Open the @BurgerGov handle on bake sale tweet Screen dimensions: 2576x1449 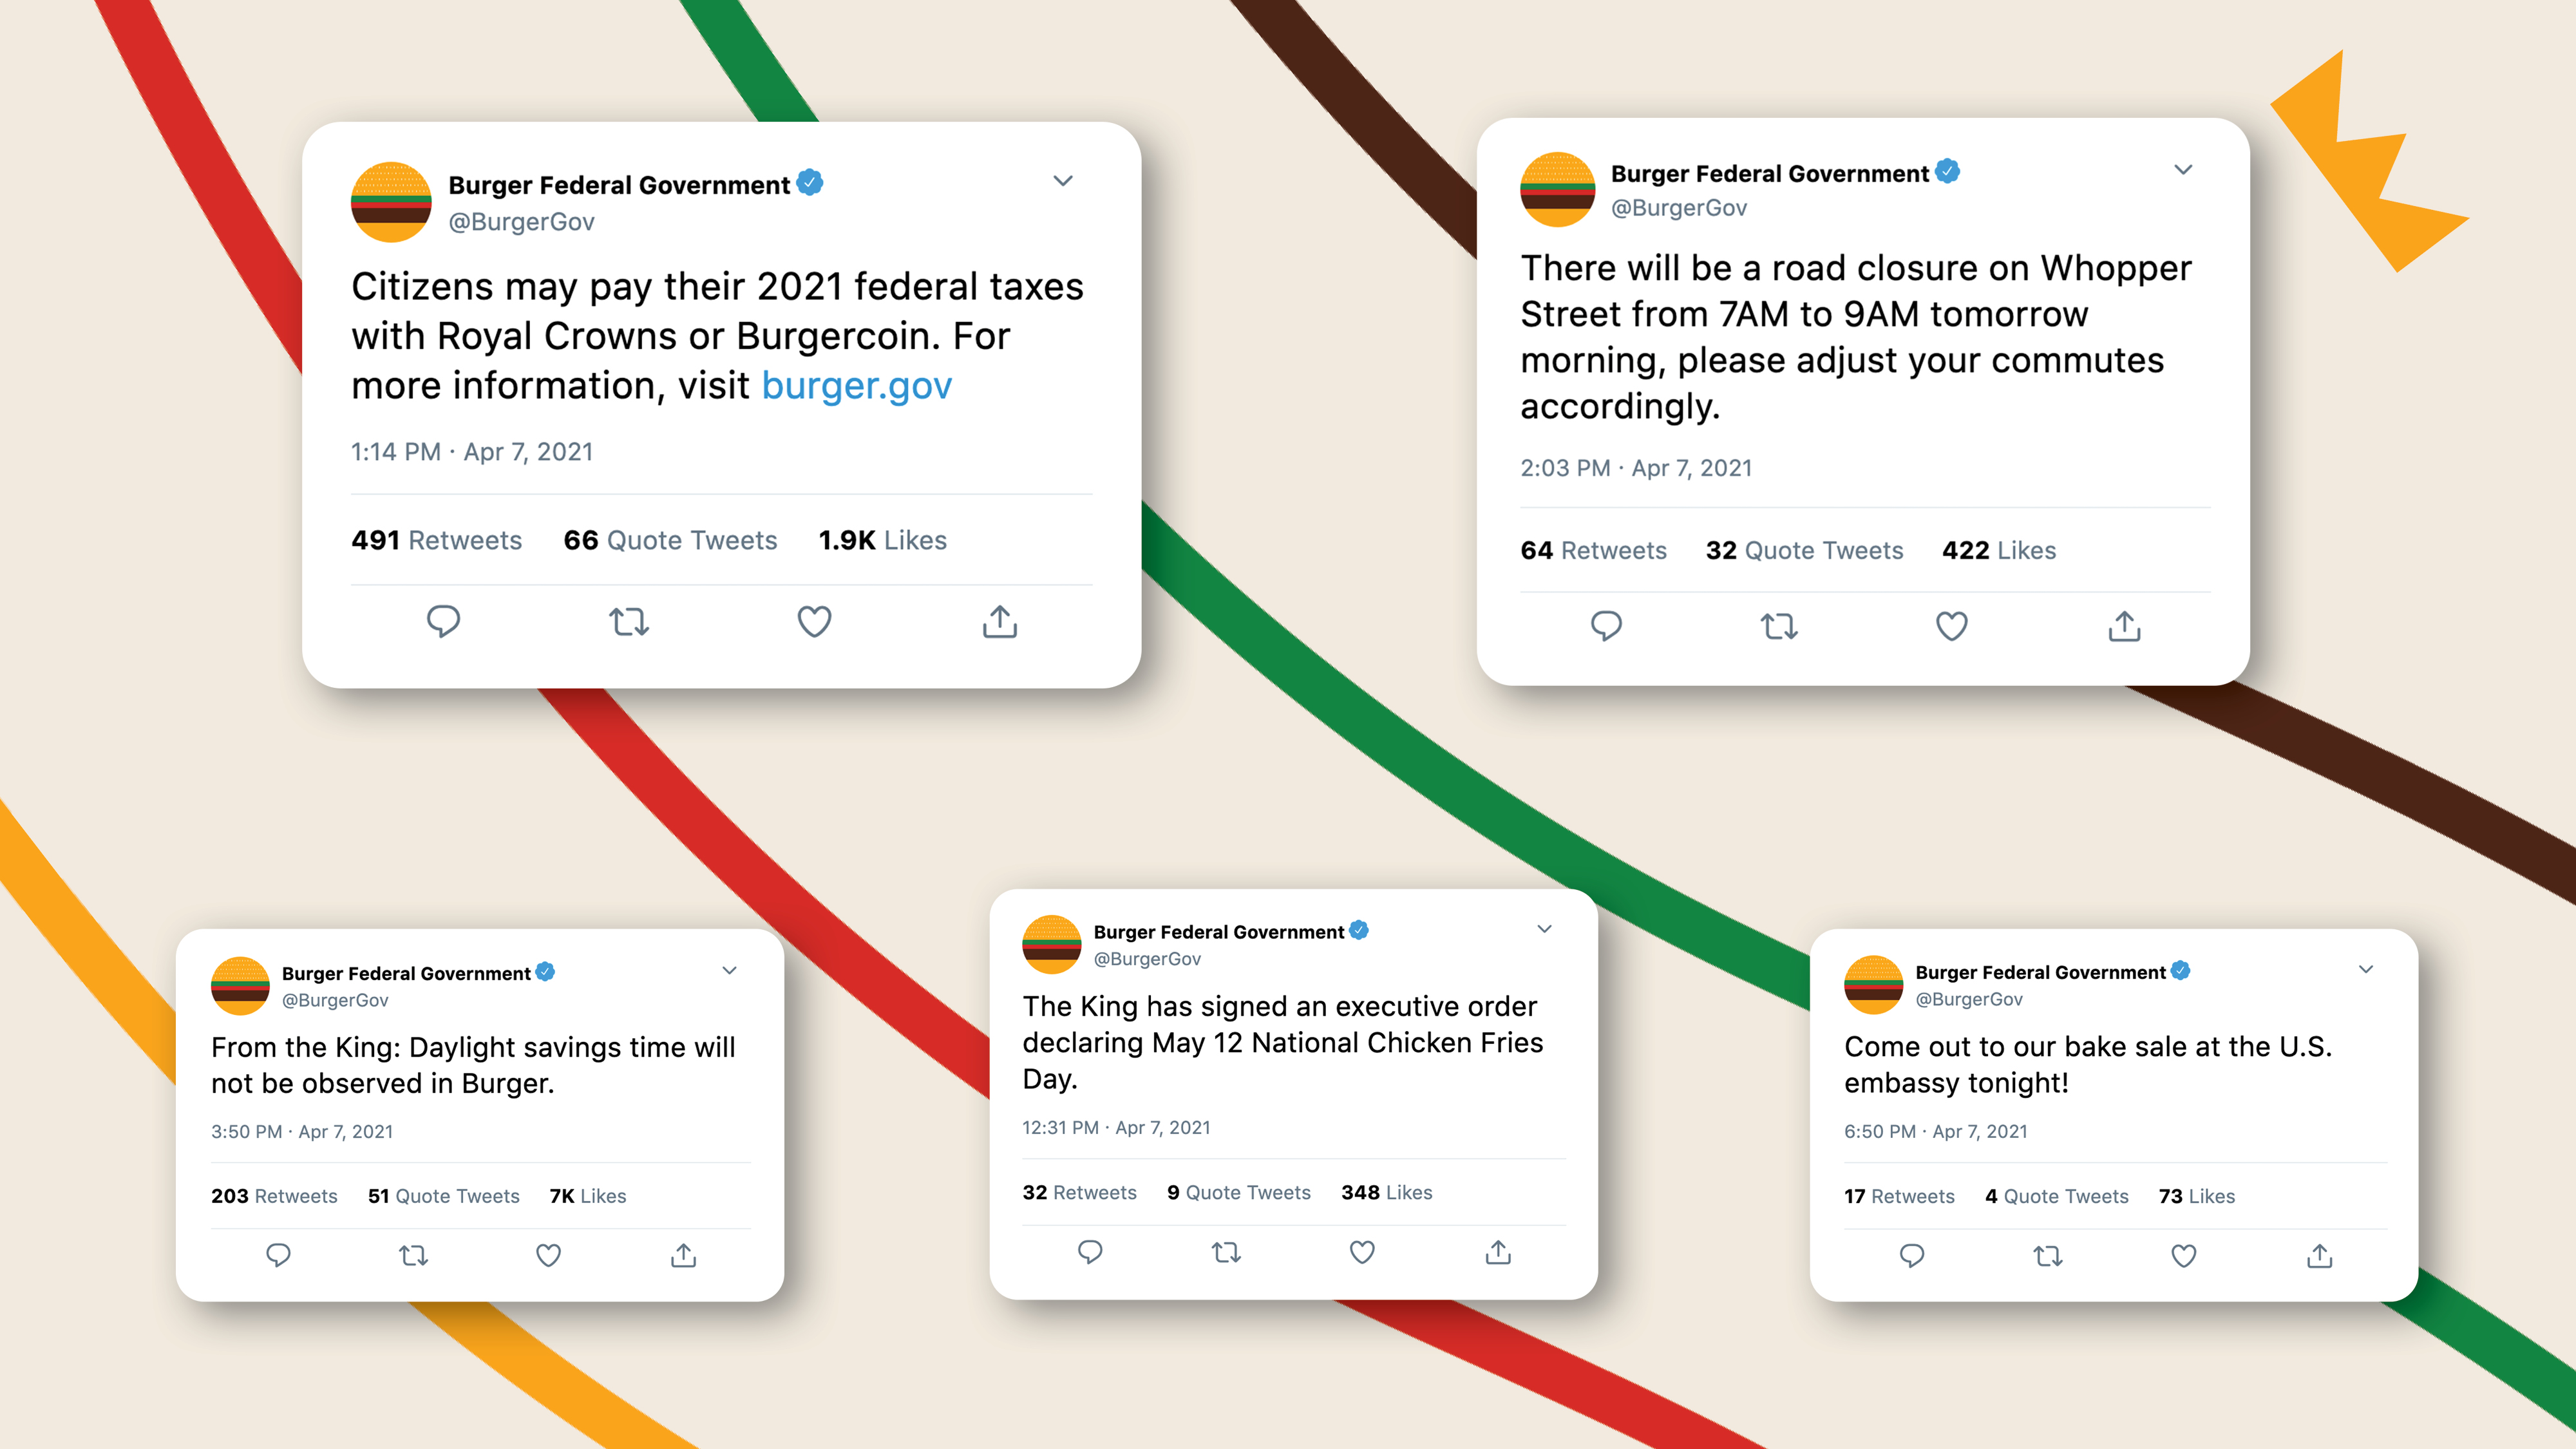pyautogui.click(x=1968, y=999)
